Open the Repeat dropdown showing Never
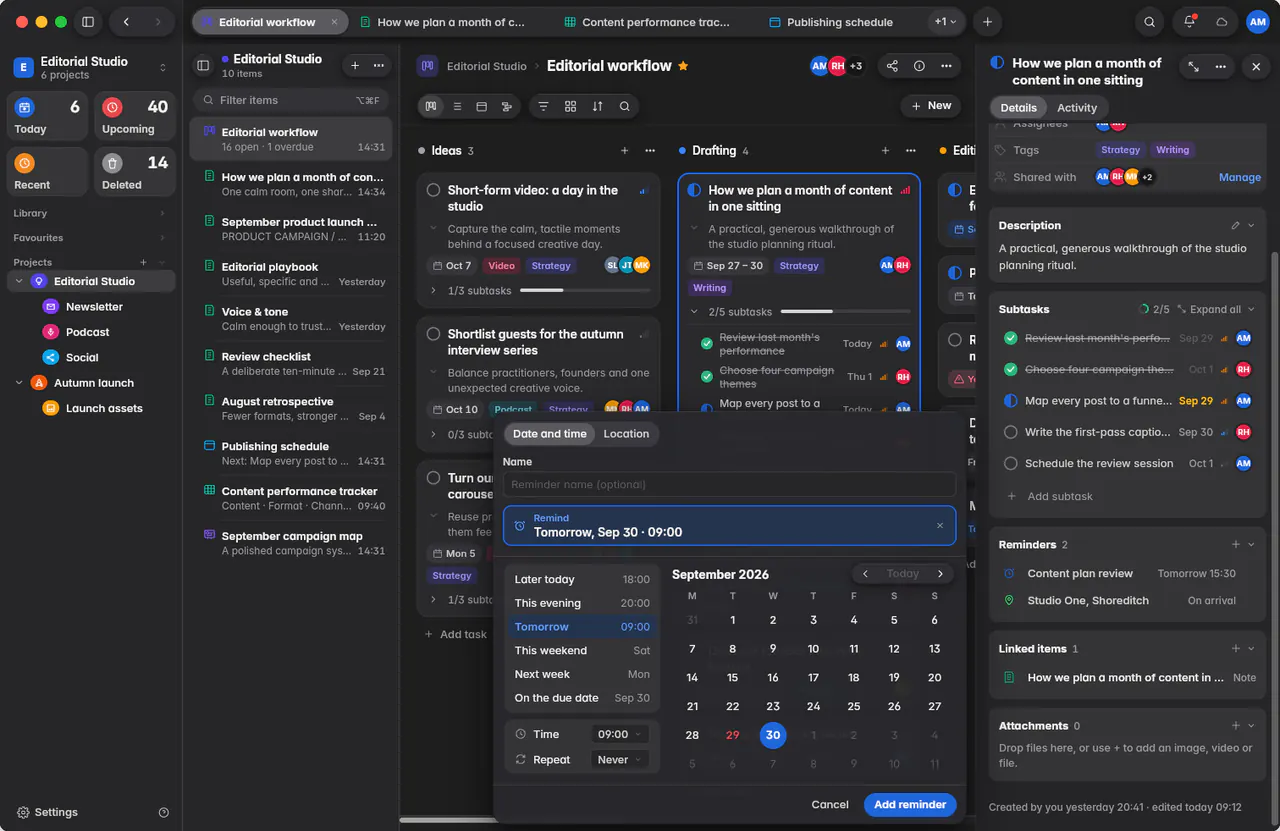The width and height of the screenshot is (1280, 831). click(x=620, y=760)
